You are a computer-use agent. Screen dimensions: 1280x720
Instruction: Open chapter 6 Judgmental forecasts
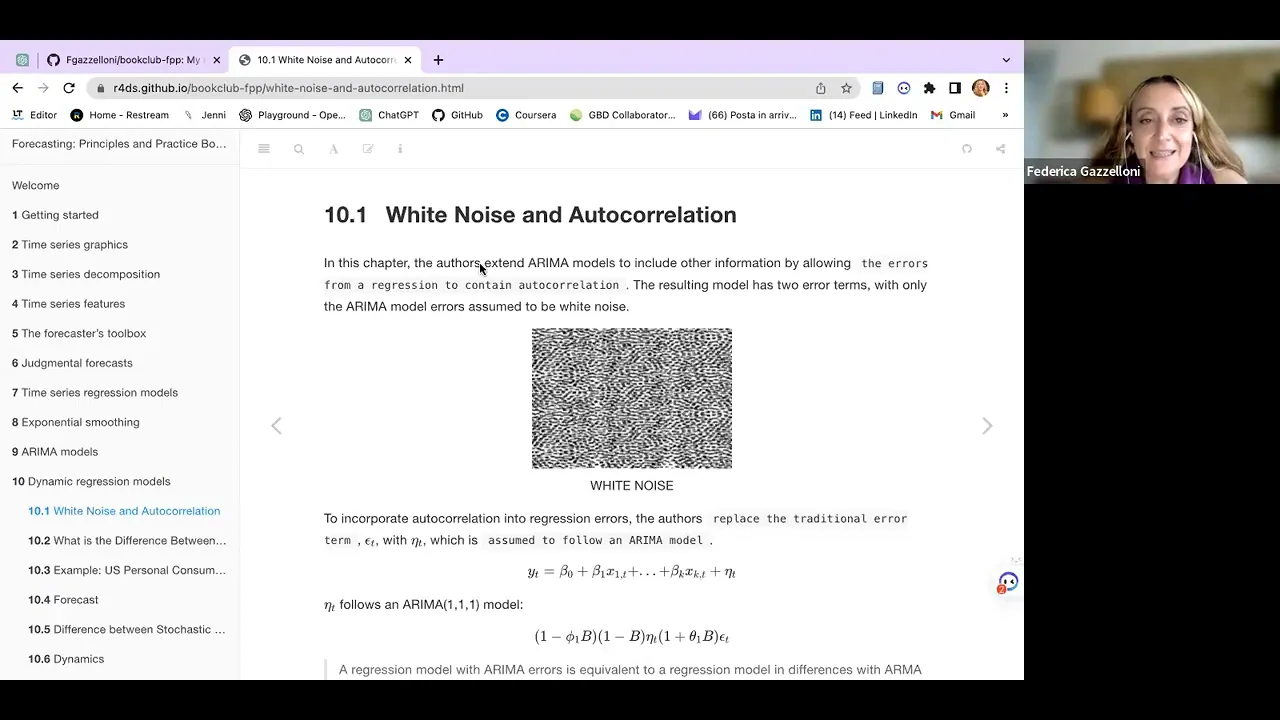(x=72, y=363)
